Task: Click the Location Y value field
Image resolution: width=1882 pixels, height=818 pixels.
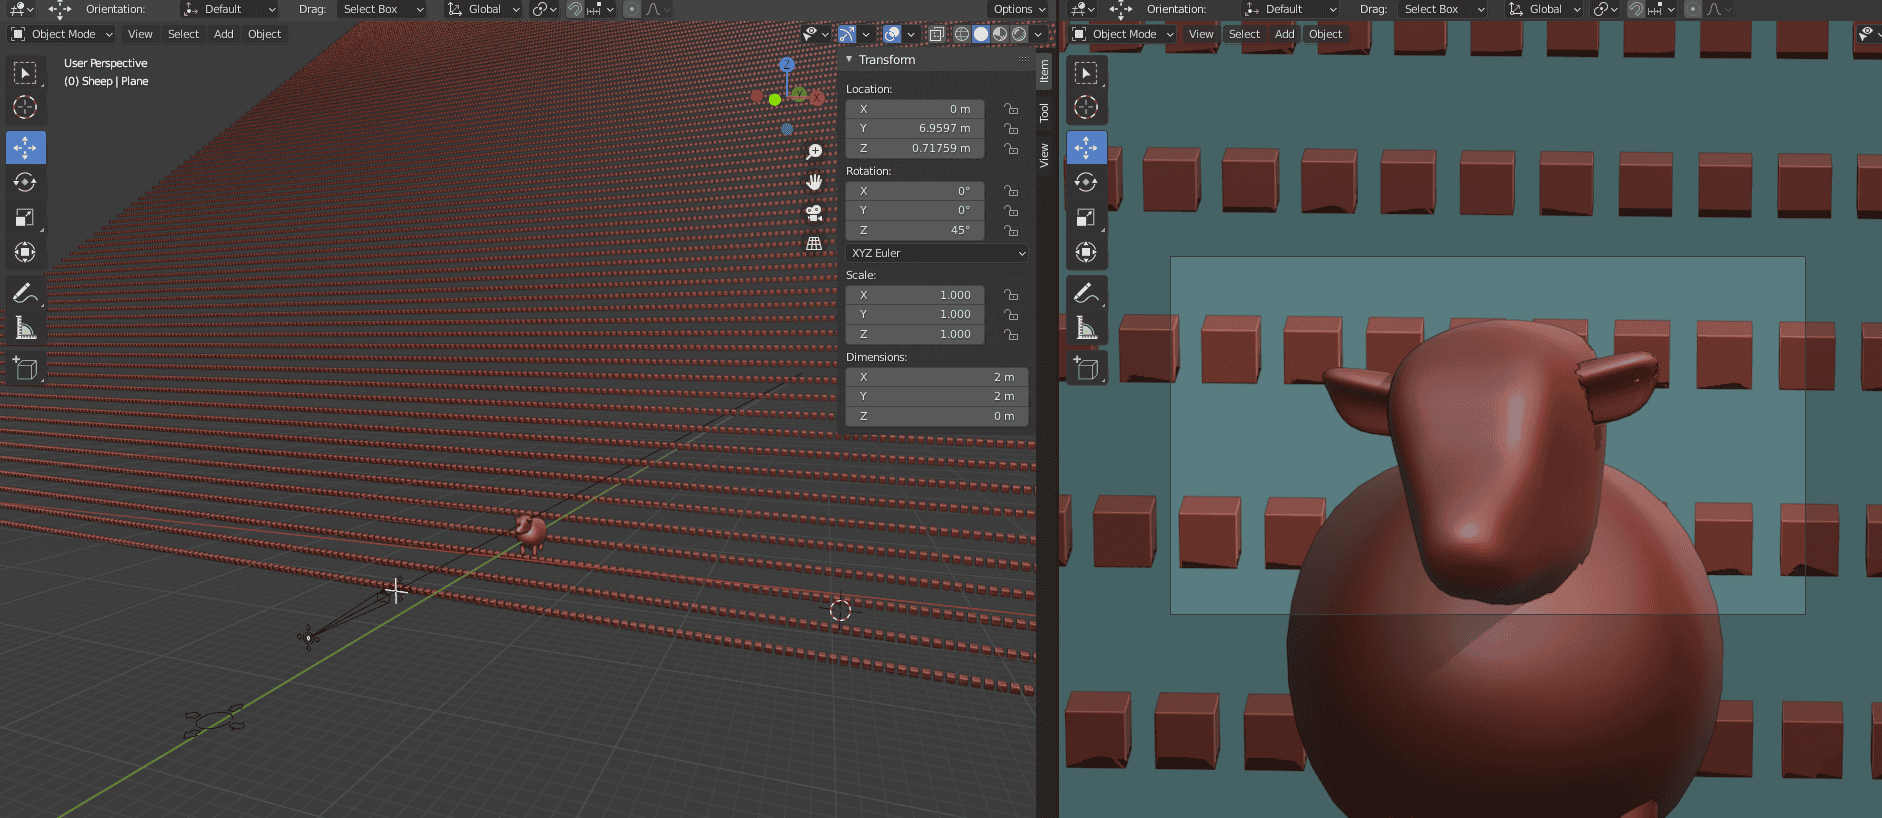Action: [x=915, y=128]
